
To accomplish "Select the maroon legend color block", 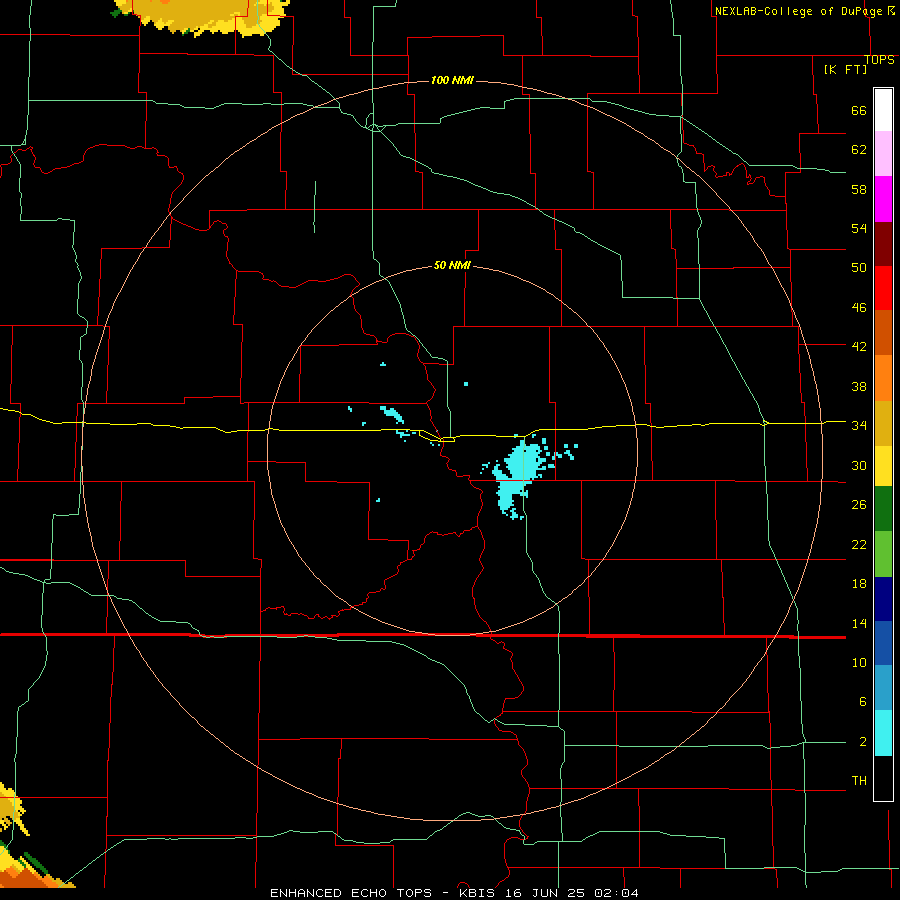I will pos(883,244).
